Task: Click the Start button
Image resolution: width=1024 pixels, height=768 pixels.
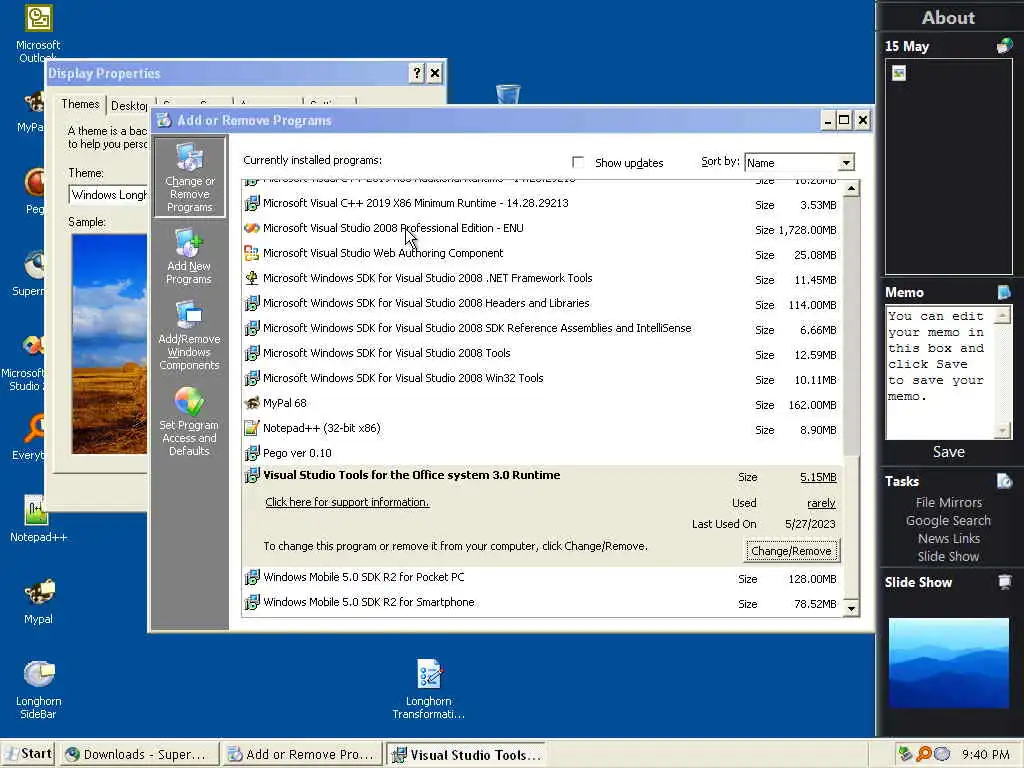Action: click(x=29, y=754)
